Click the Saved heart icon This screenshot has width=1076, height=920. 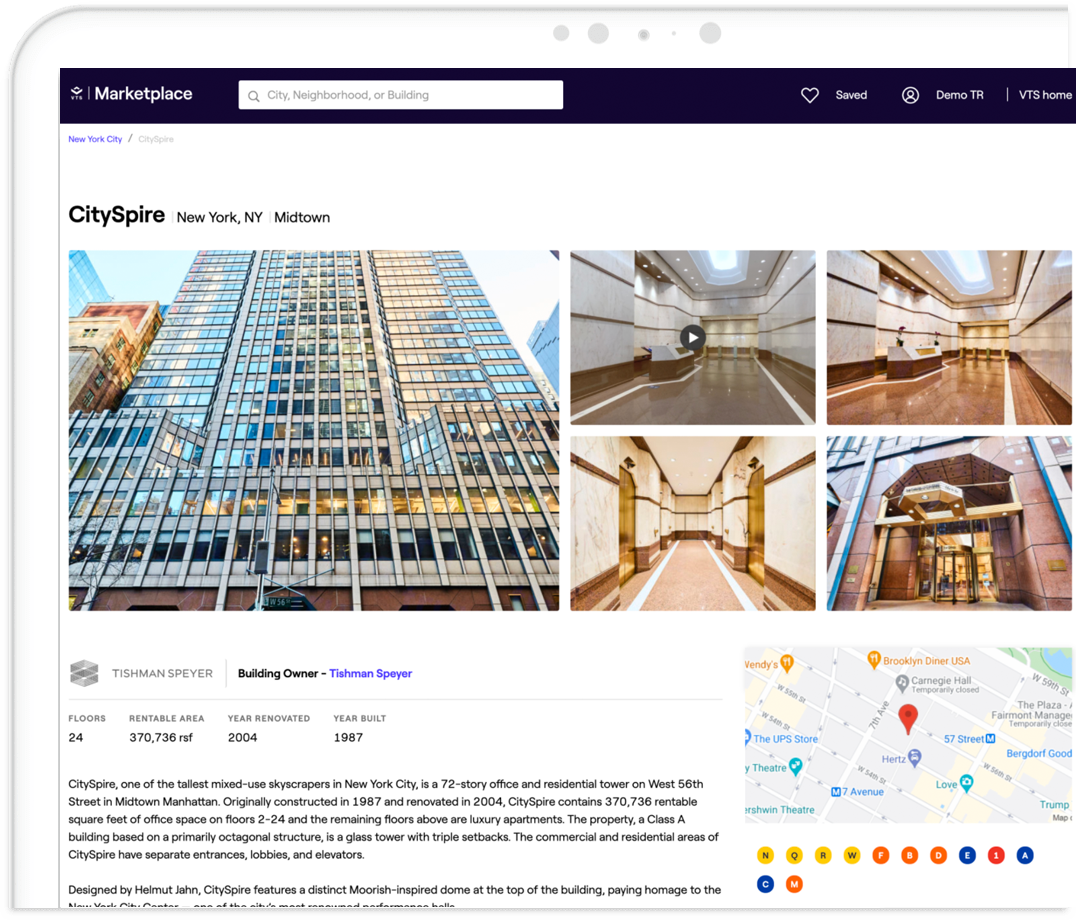click(x=810, y=95)
